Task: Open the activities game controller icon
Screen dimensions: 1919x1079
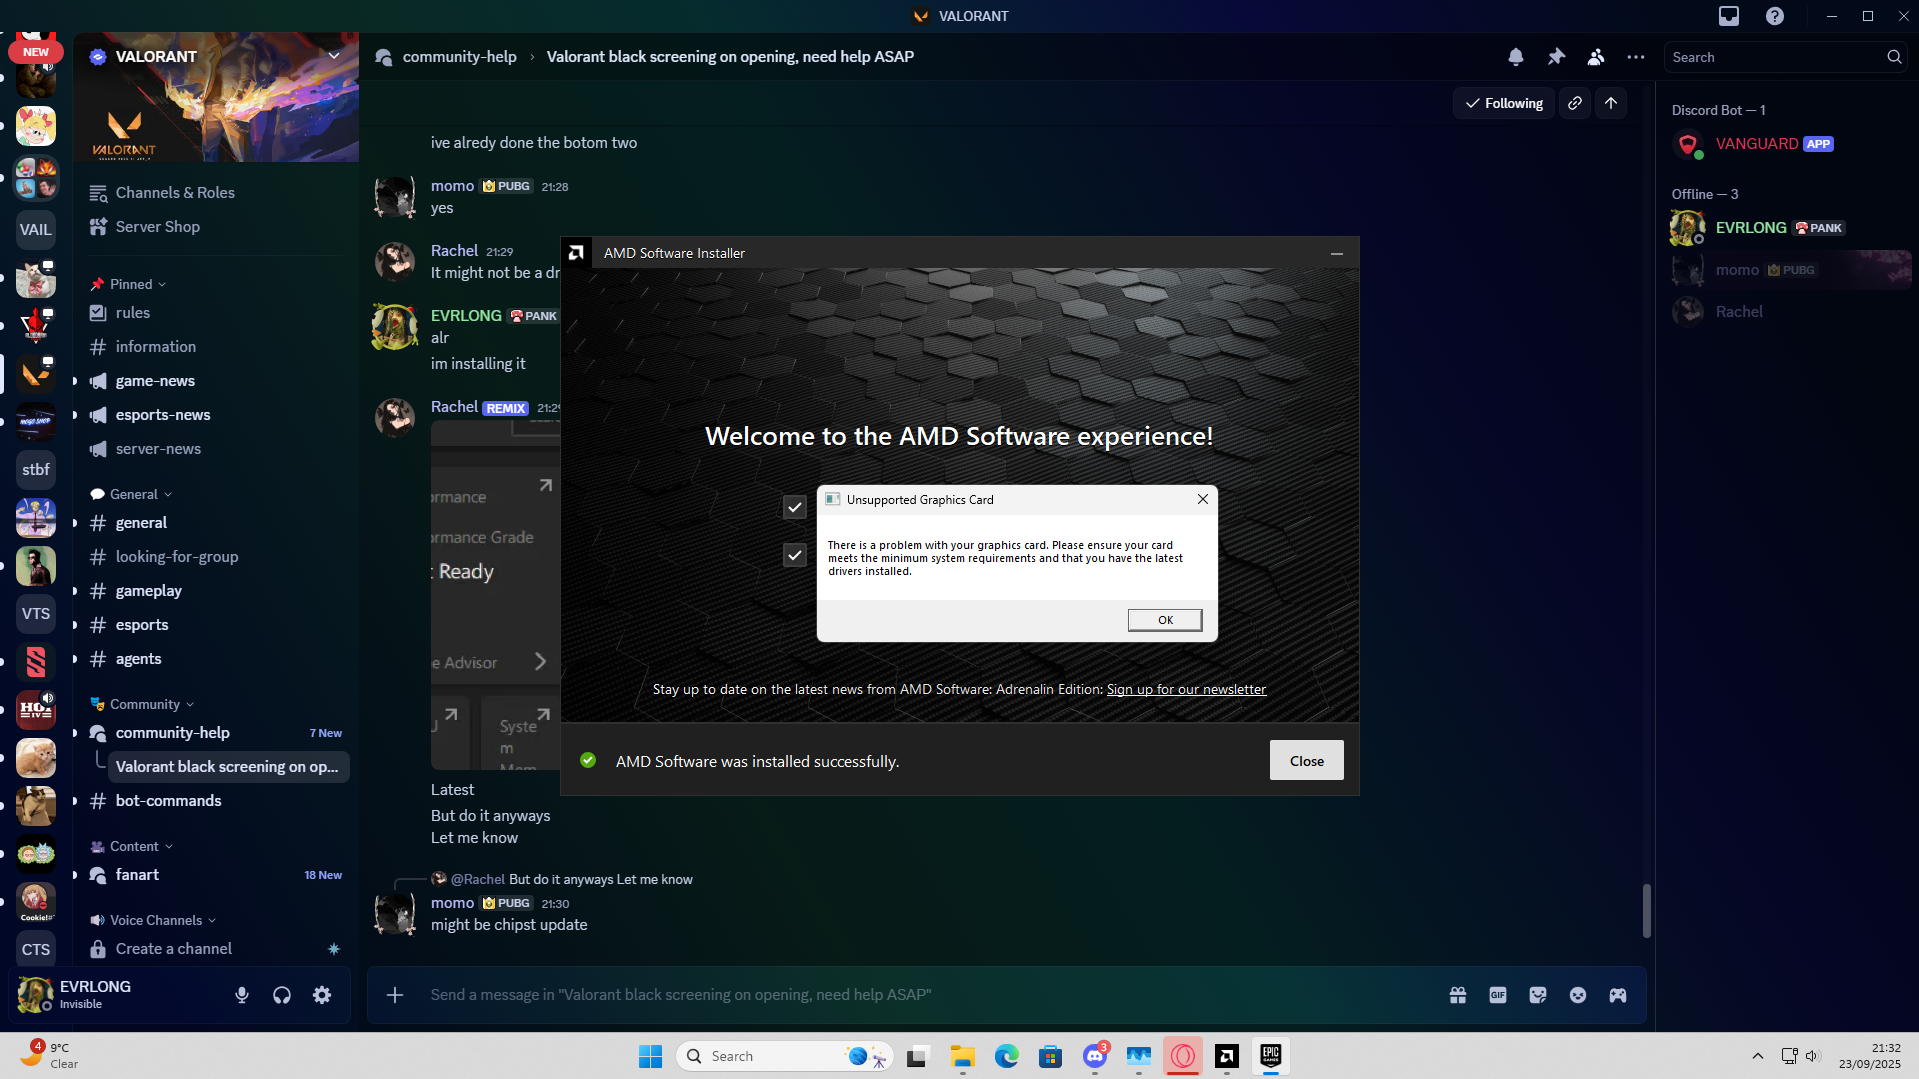Action: point(1618,995)
